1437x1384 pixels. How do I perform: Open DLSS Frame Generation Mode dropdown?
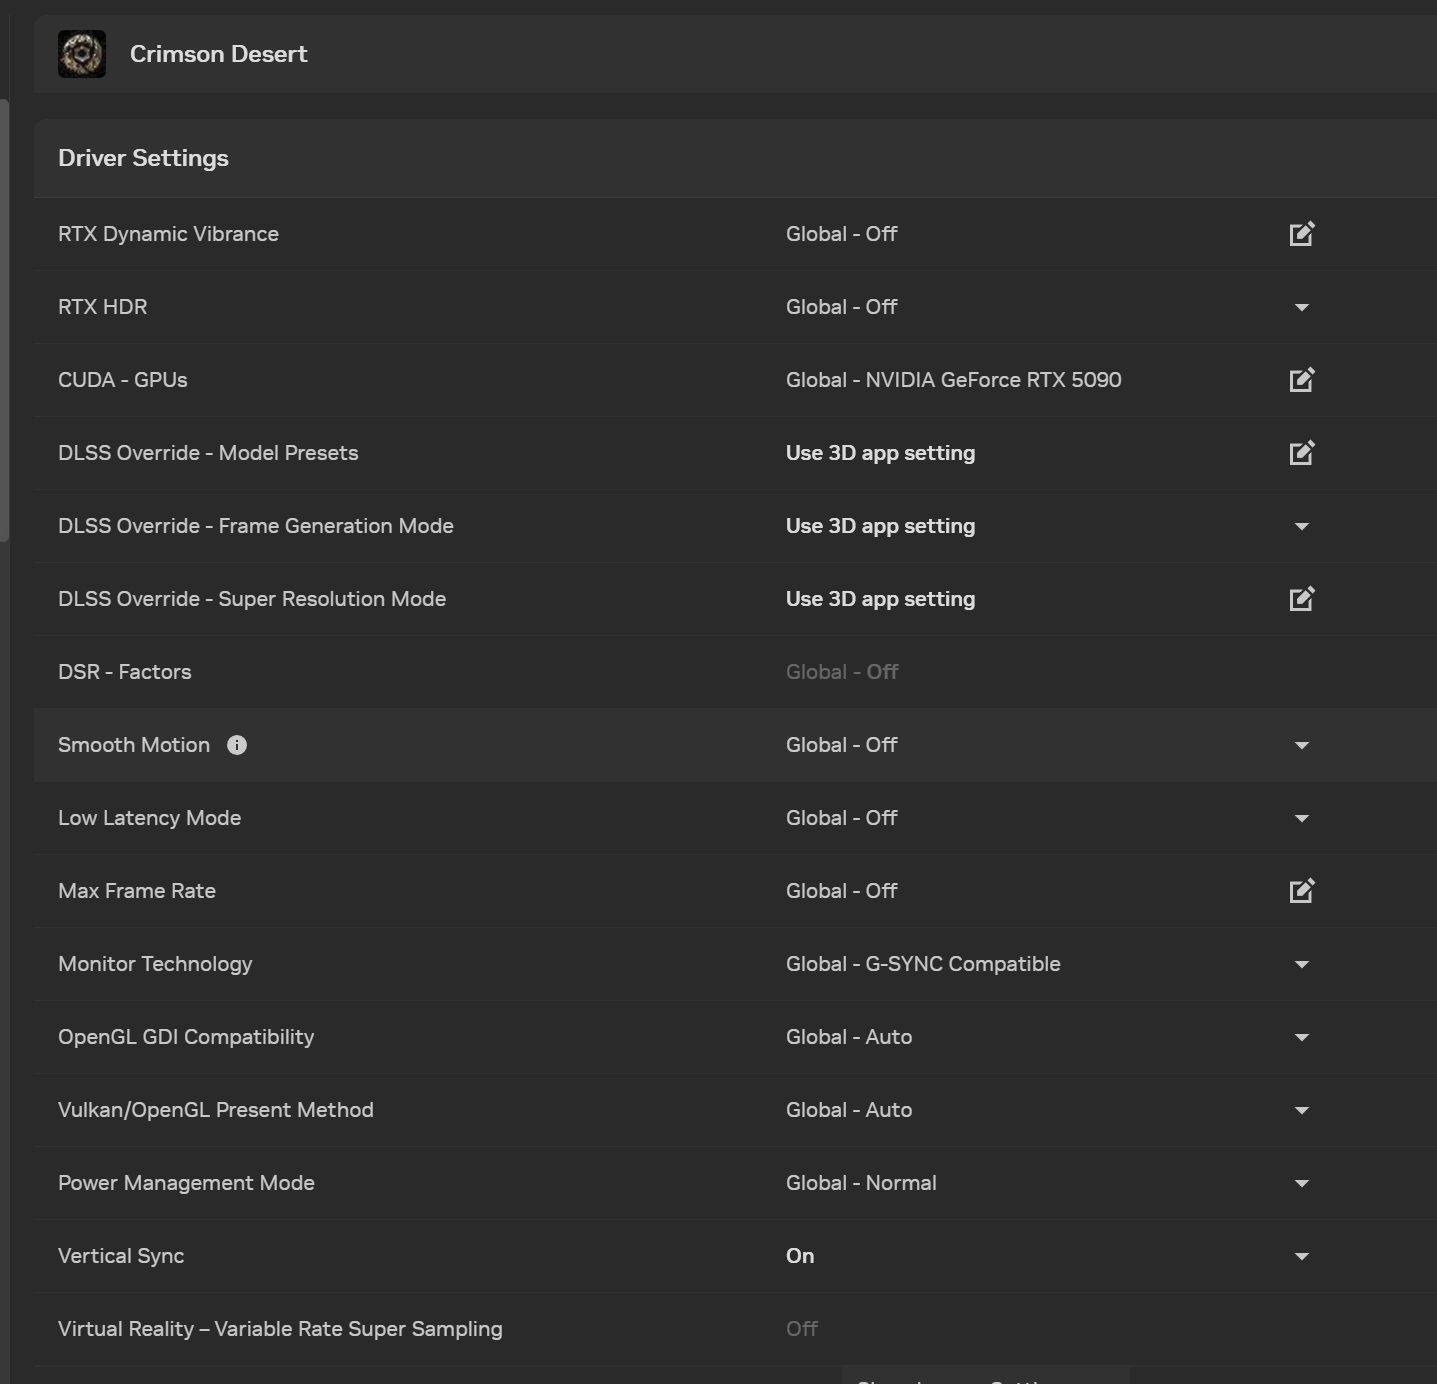[1301, 526]
